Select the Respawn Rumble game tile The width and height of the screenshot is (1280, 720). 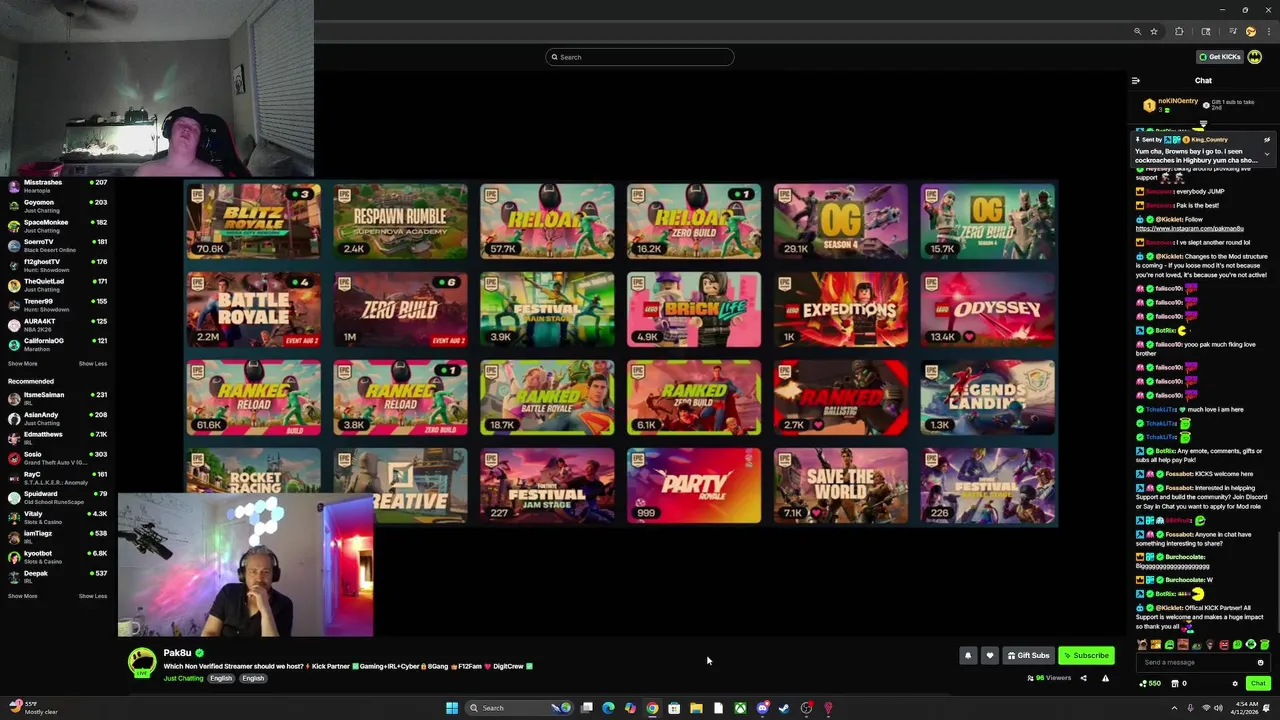(400, 221)
